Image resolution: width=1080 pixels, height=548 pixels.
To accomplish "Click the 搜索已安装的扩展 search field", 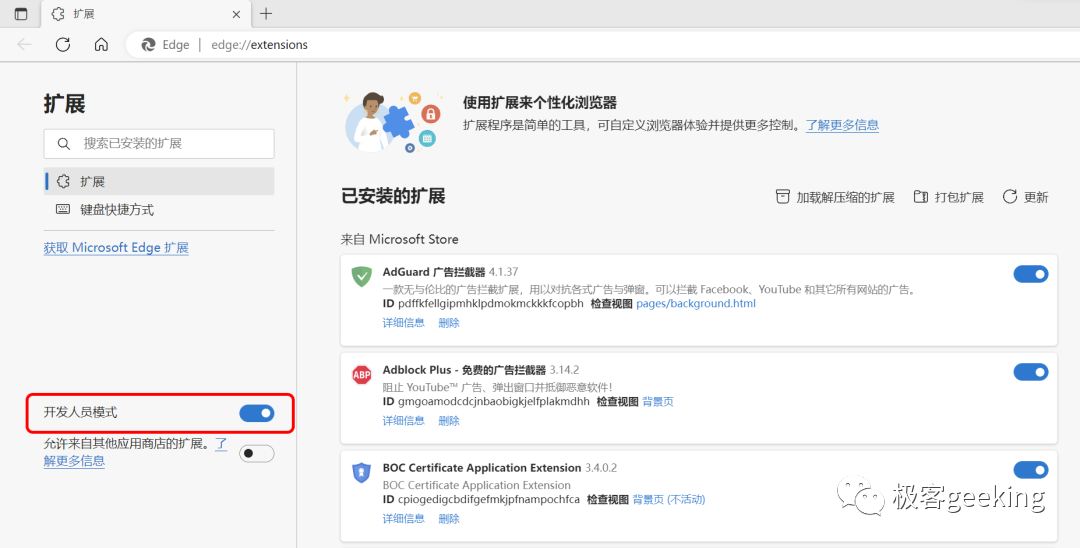I will (x=160, y=144).
